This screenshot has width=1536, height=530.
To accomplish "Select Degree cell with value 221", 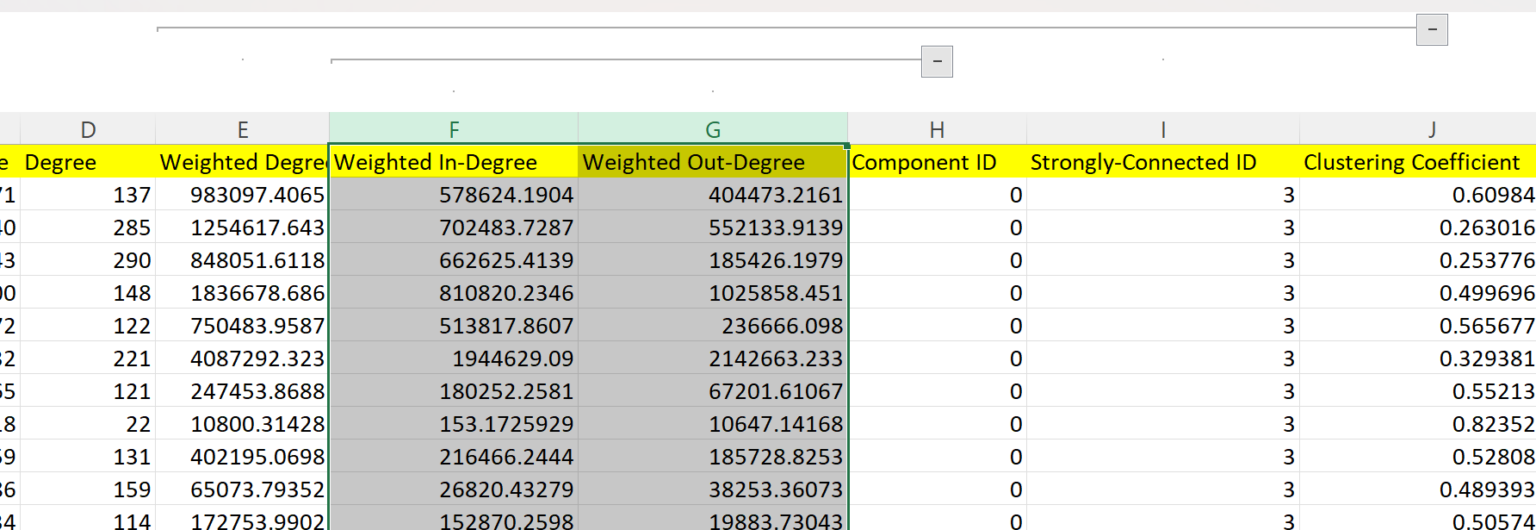I will 88,358.
